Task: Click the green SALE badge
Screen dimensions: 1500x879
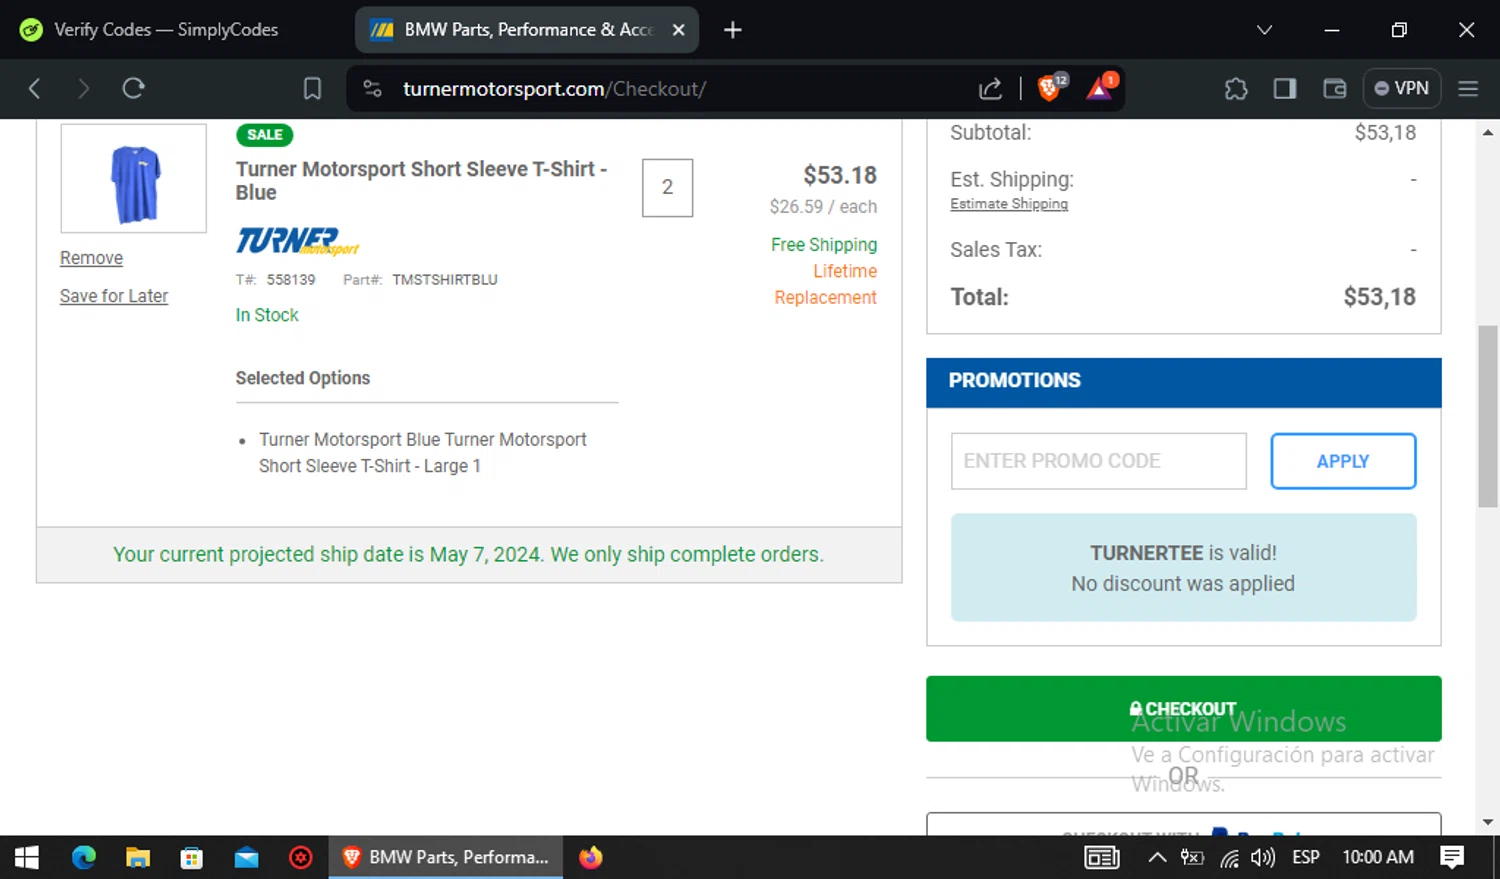Action: 265,135
